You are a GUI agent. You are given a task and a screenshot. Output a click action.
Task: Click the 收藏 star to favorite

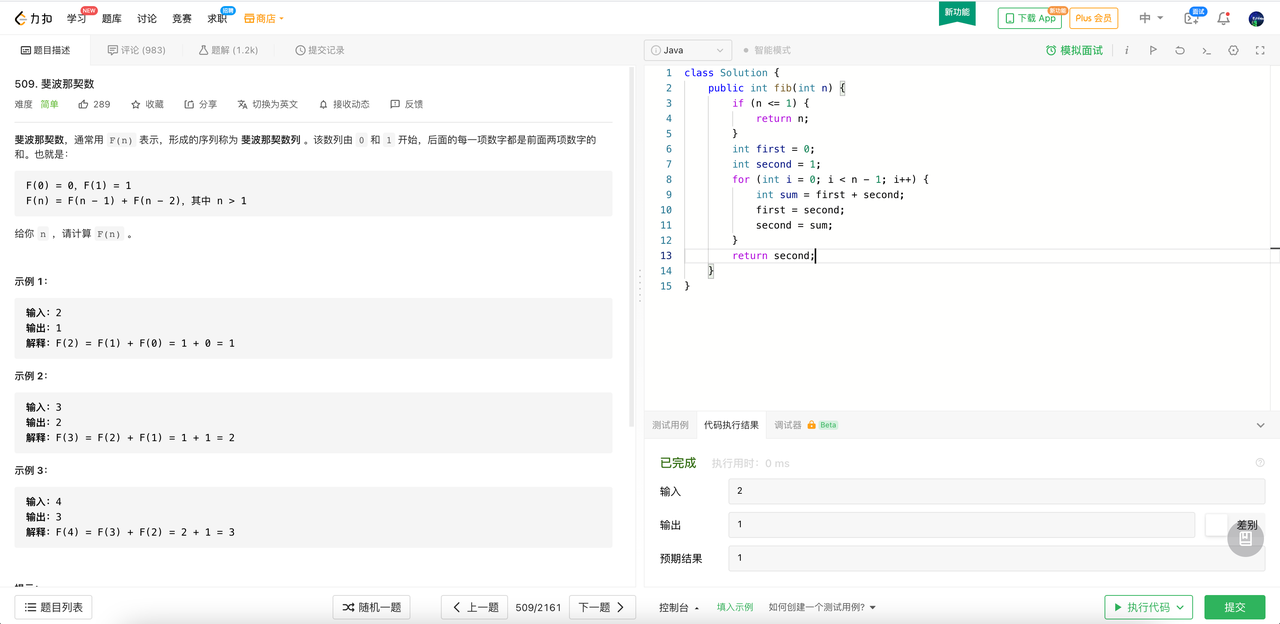click(147, 104)
